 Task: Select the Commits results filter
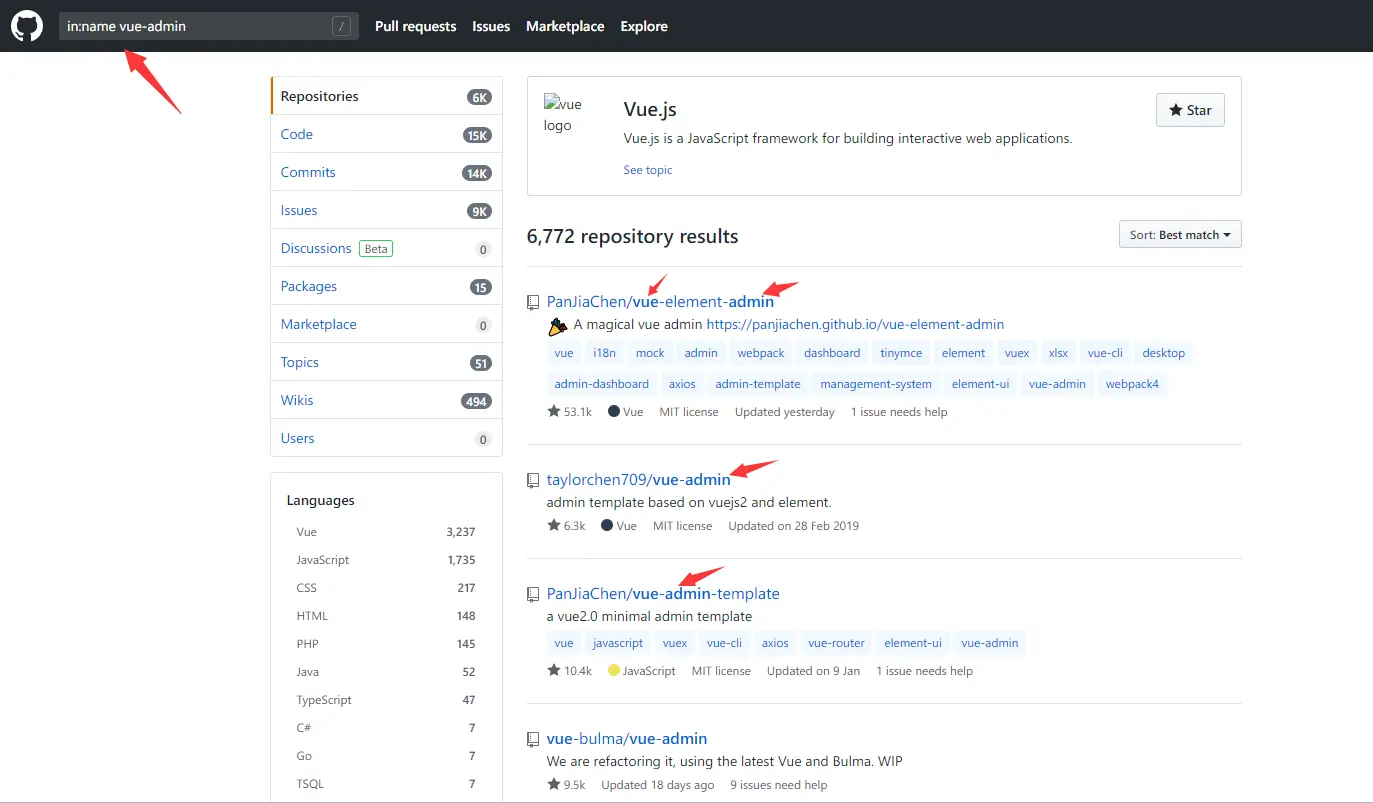click(x=386, y=172)
